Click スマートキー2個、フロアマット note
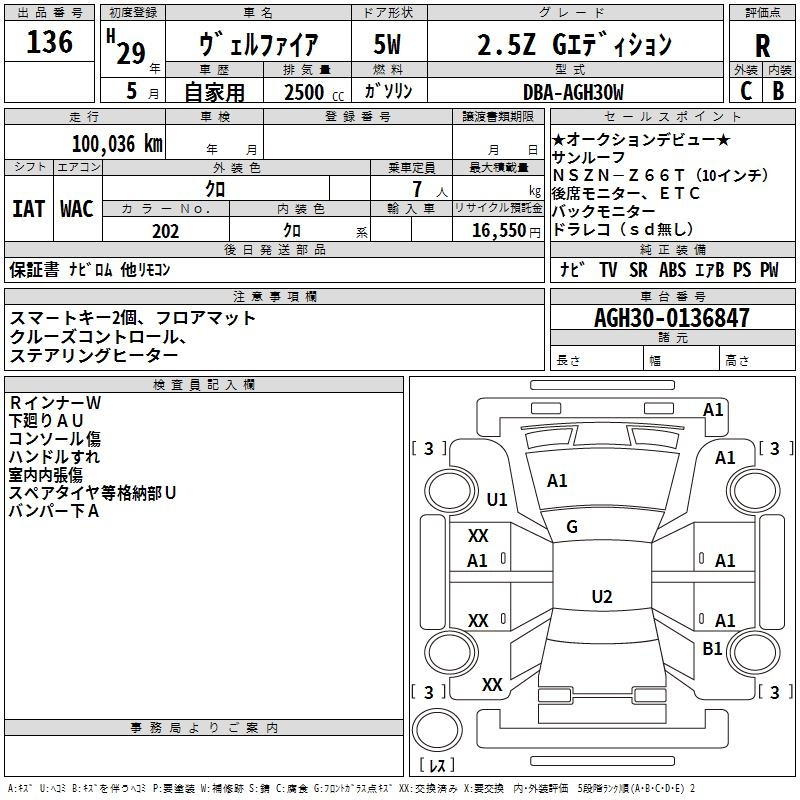 click(132, 318)
